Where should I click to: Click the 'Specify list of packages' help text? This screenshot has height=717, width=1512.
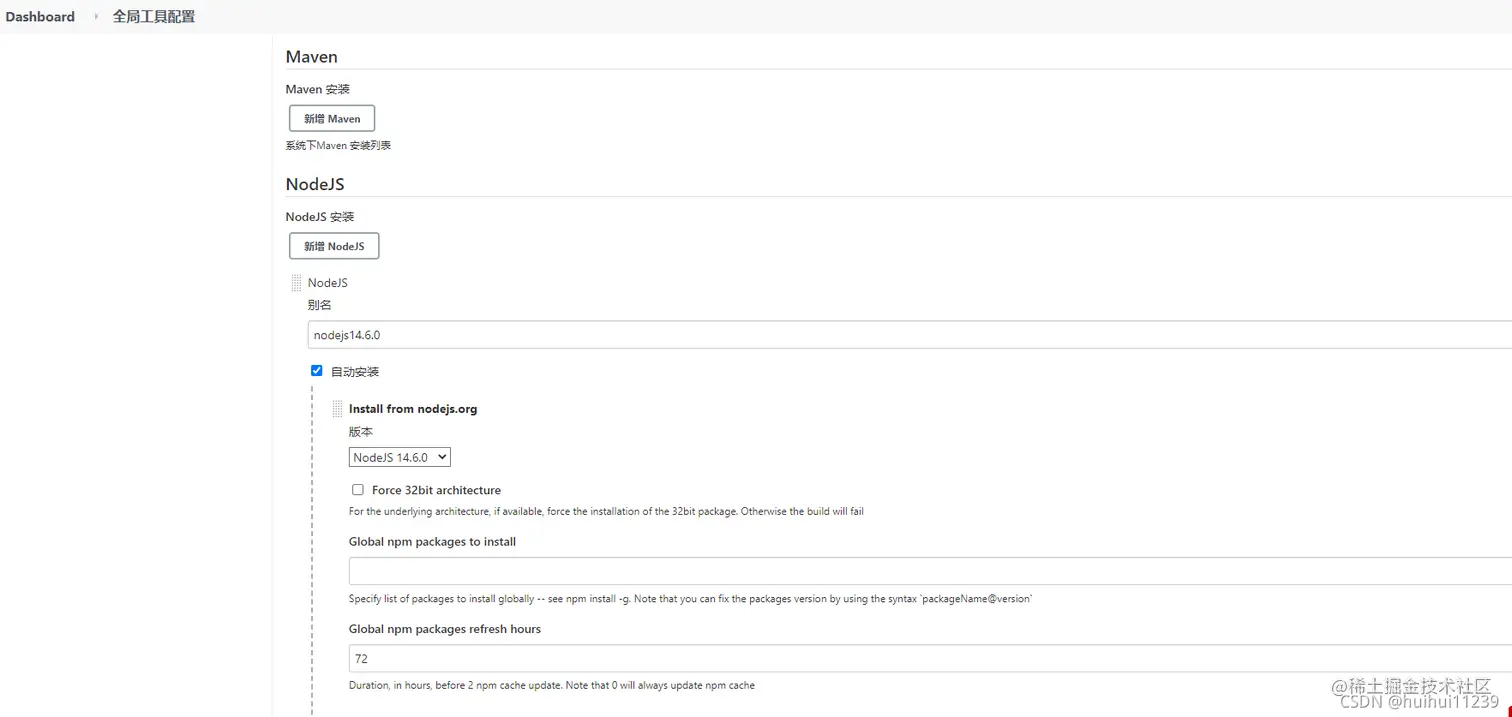690,599
